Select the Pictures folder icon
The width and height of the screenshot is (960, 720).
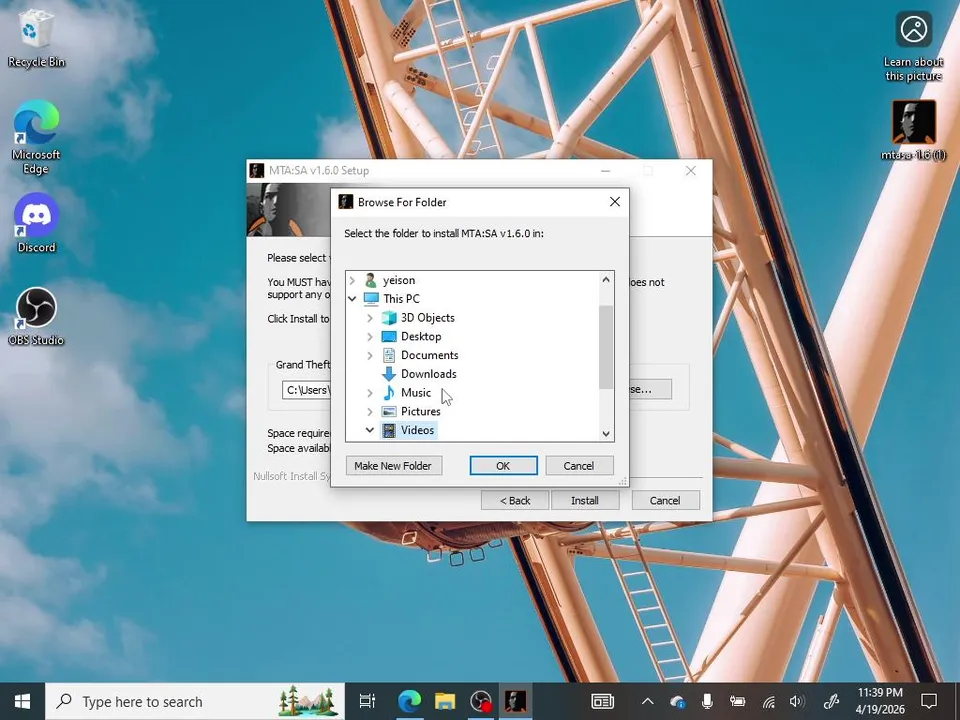pos(389,411)
